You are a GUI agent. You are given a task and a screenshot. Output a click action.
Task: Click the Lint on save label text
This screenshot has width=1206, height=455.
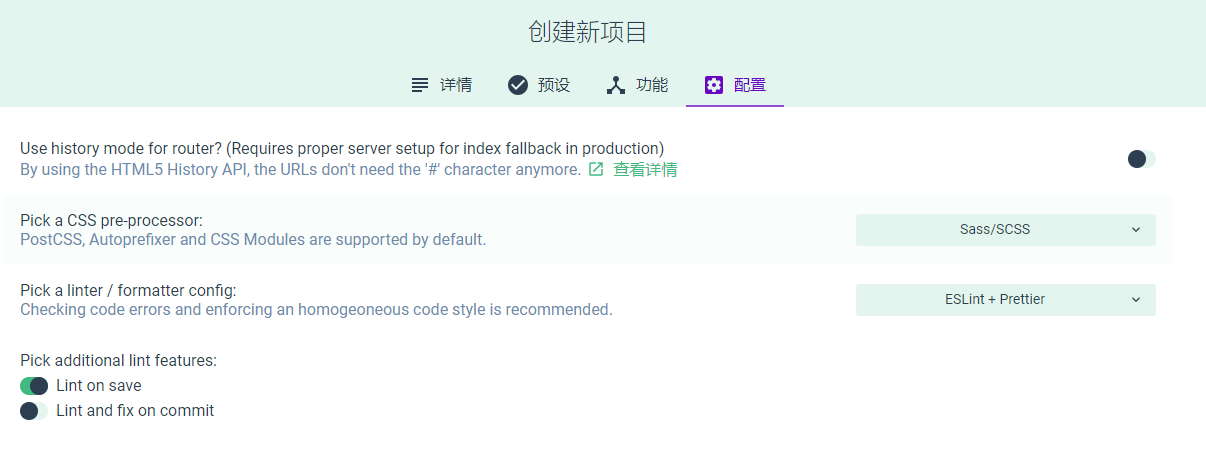[x=99, y=386]
